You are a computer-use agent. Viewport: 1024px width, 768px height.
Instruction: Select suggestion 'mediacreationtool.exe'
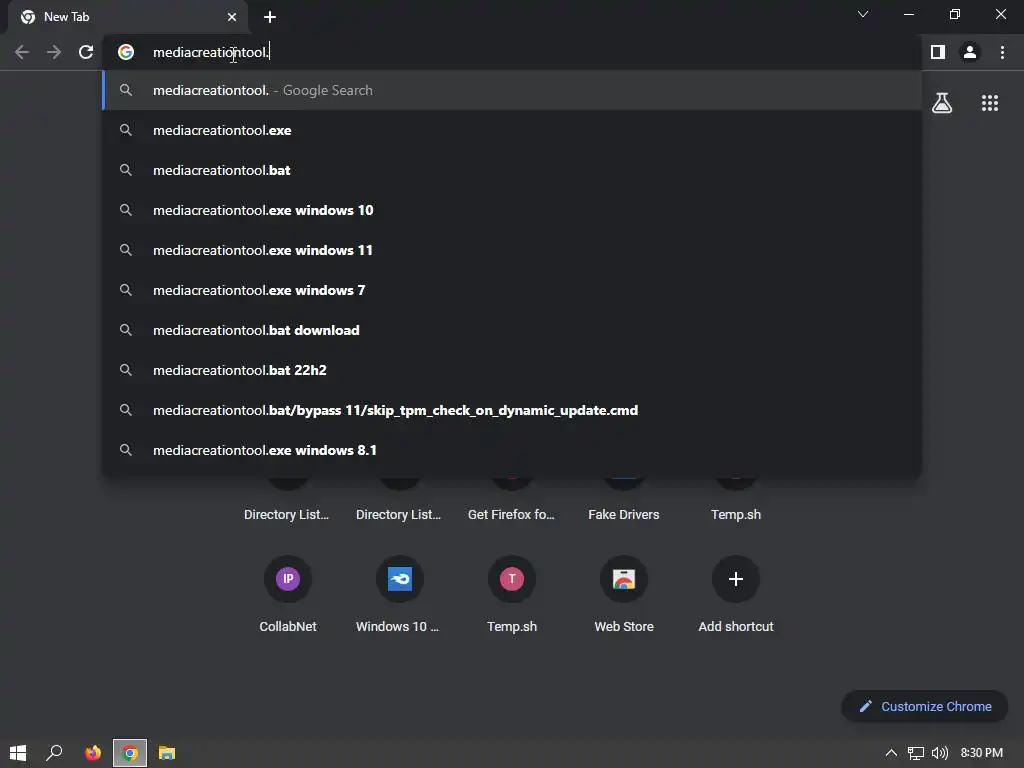[x=512, y=130]
